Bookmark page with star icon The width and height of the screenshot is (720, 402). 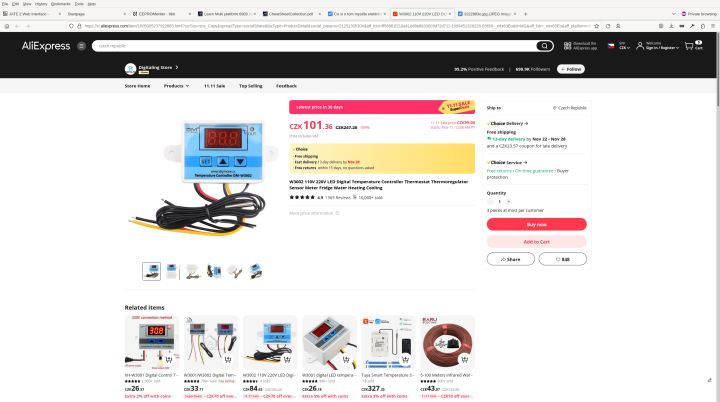pyautogui.click(x=596, y=26)
